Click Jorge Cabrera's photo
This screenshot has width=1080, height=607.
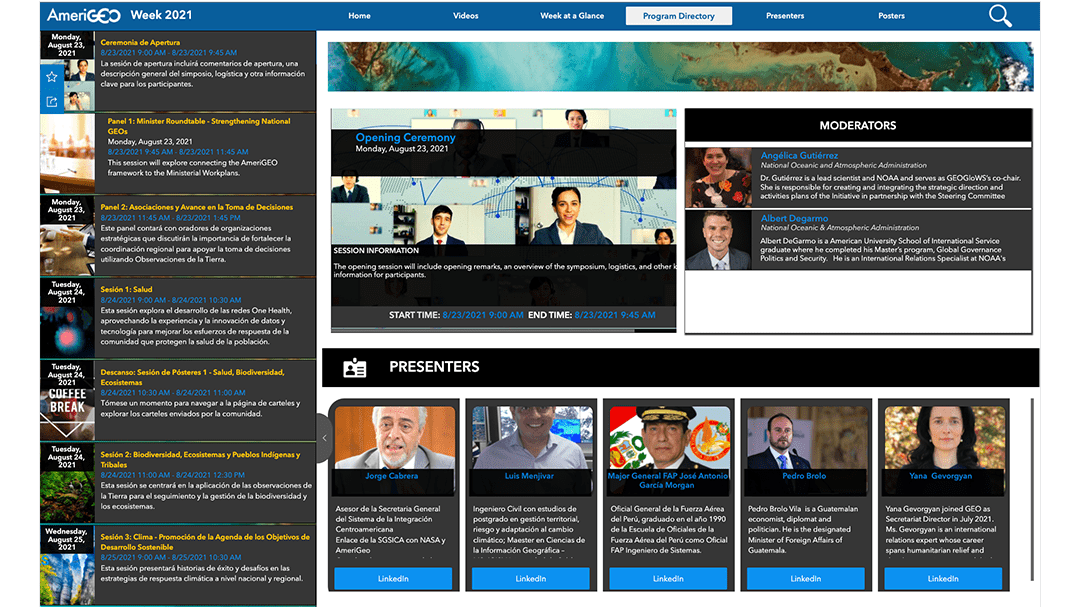[x=395, y=438]
